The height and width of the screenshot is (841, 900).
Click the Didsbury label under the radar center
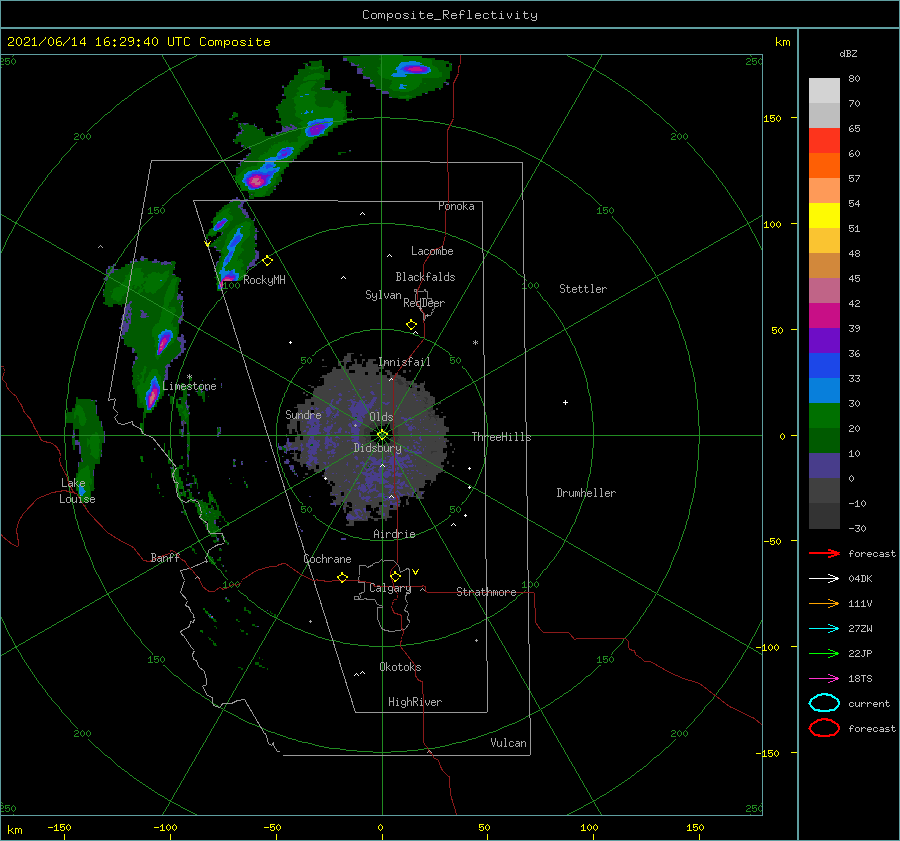coord(377,448)
